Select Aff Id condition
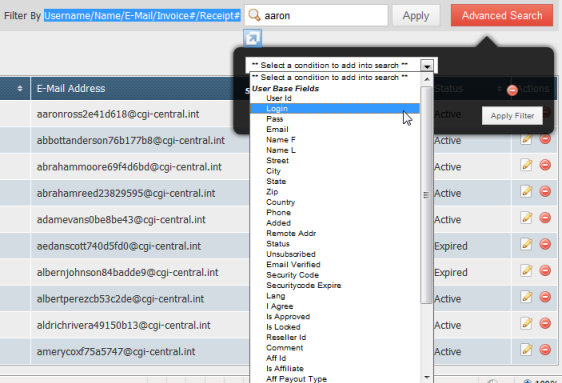562x383 pixels. (335, 358)
